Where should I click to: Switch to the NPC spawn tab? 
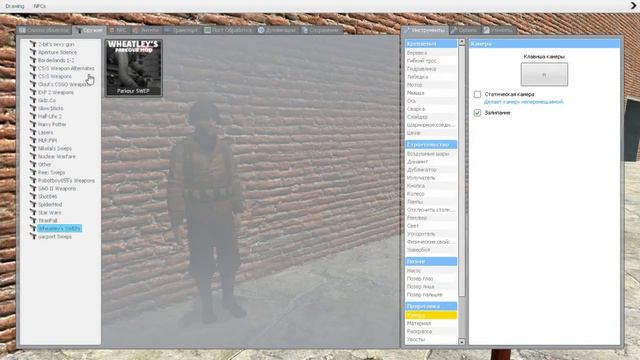point(118,30)
